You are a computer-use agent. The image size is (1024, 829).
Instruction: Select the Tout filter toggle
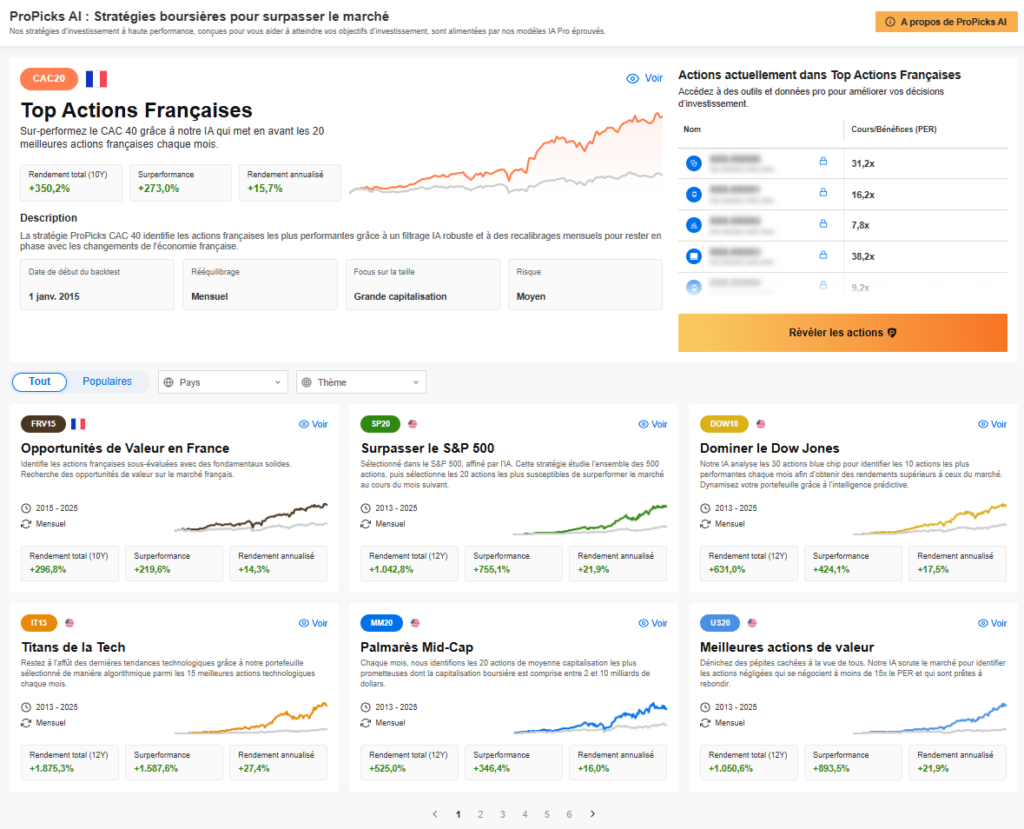tap(40, 381)
